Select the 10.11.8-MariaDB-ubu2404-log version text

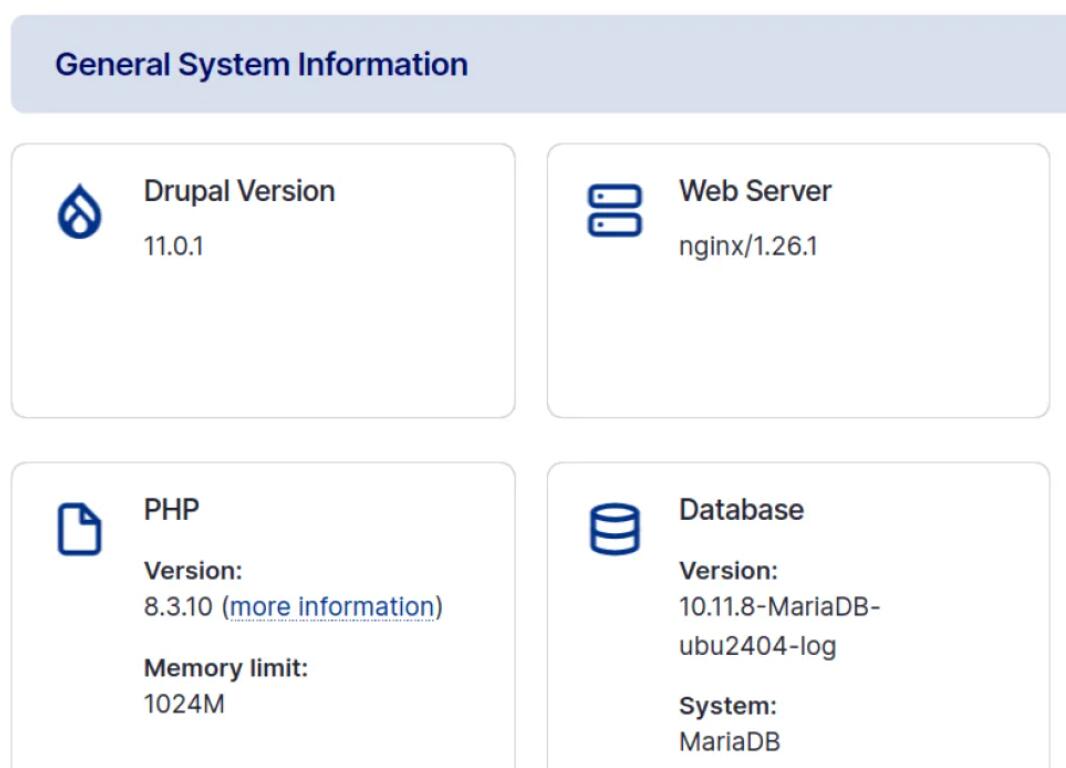click(779, 626)
